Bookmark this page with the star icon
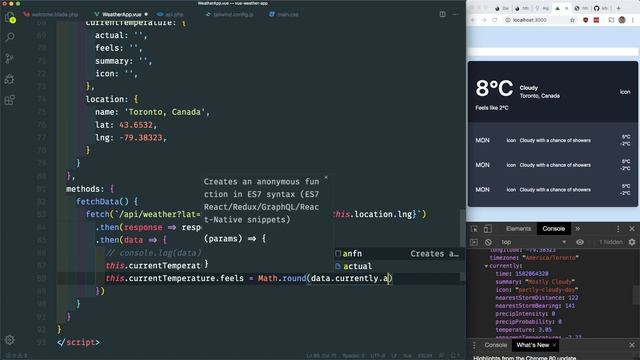640x360 pixels. (x=572, y=20)
